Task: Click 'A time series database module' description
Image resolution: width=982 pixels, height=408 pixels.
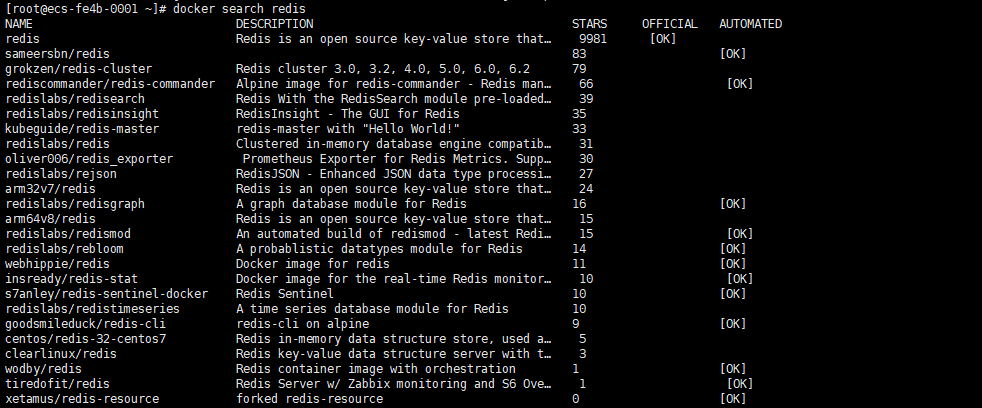Action: [372, 309]
